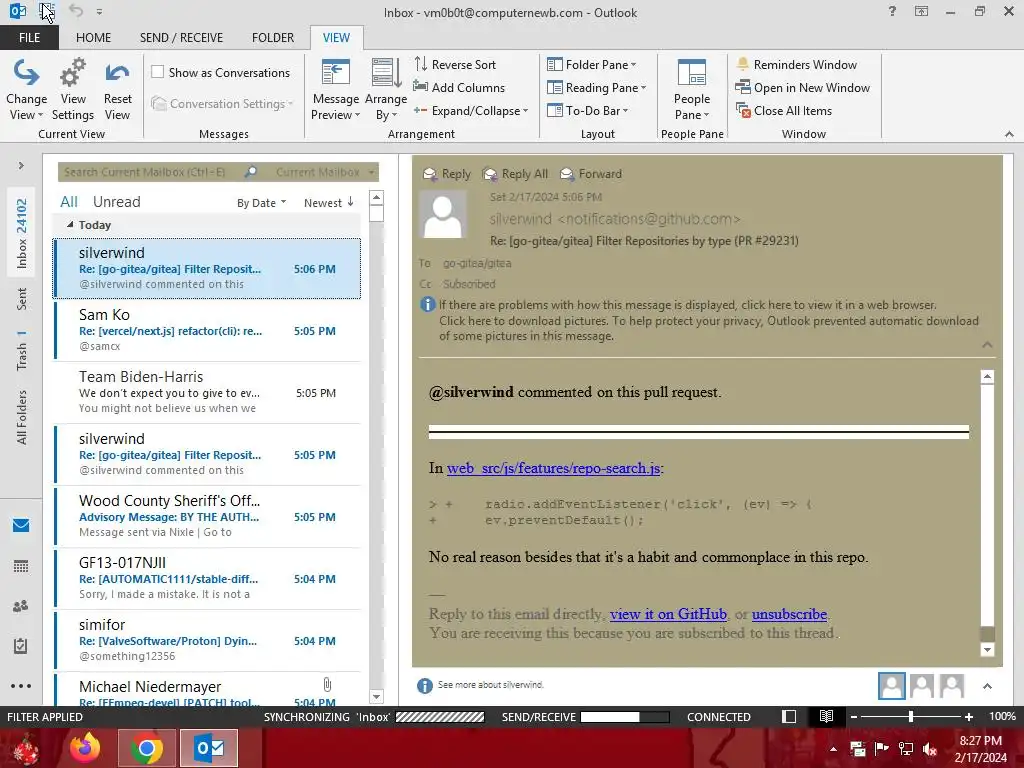Screen dimensions: 1024x768
Task: Switch to the SEND / RECEIVE tab
Action: tap(182, 37)
